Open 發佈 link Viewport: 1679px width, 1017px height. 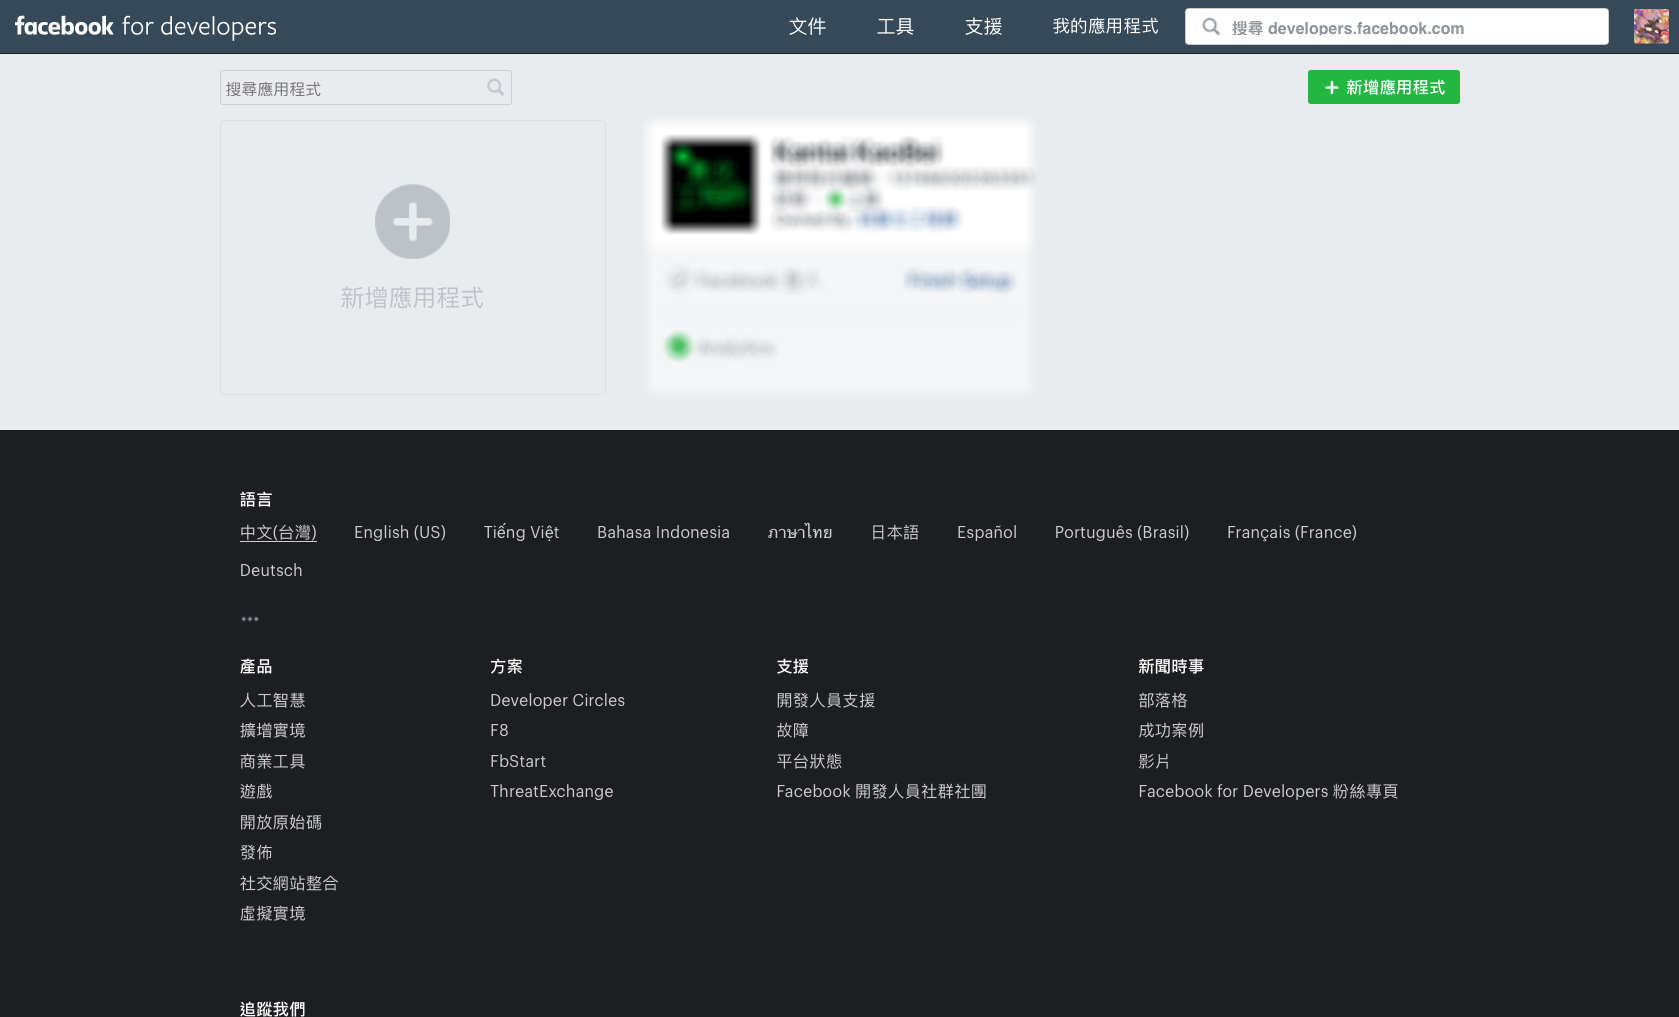point(256,852)
